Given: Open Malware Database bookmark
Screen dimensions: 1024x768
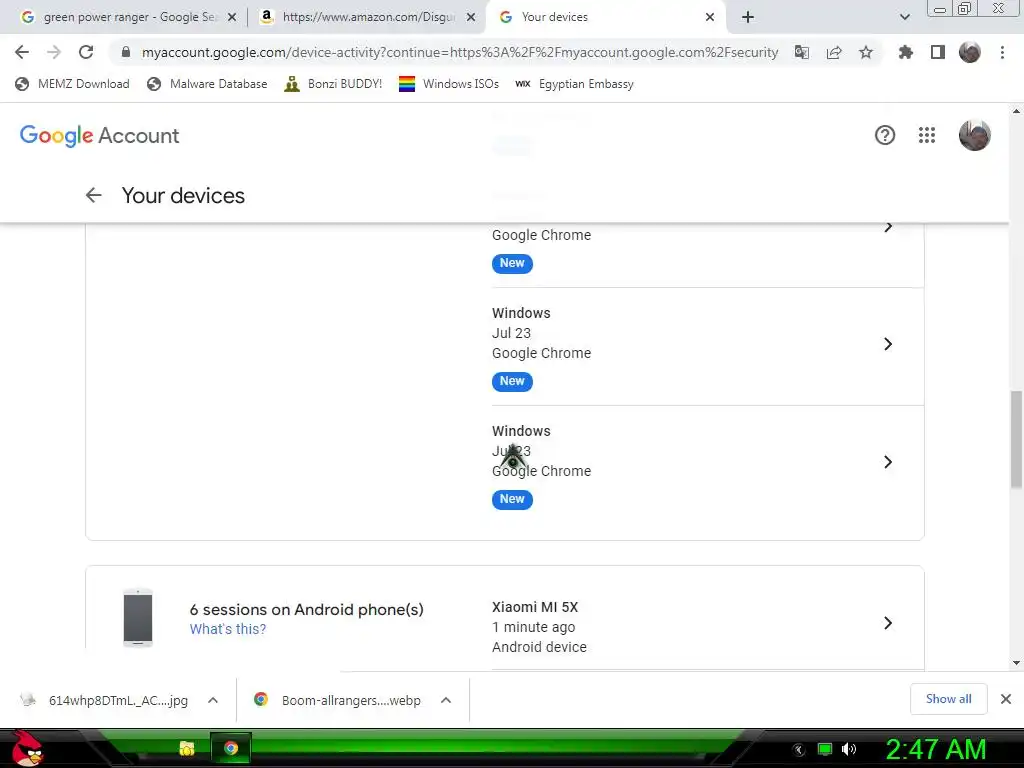Looking at the screenshot, I should 208,84.
